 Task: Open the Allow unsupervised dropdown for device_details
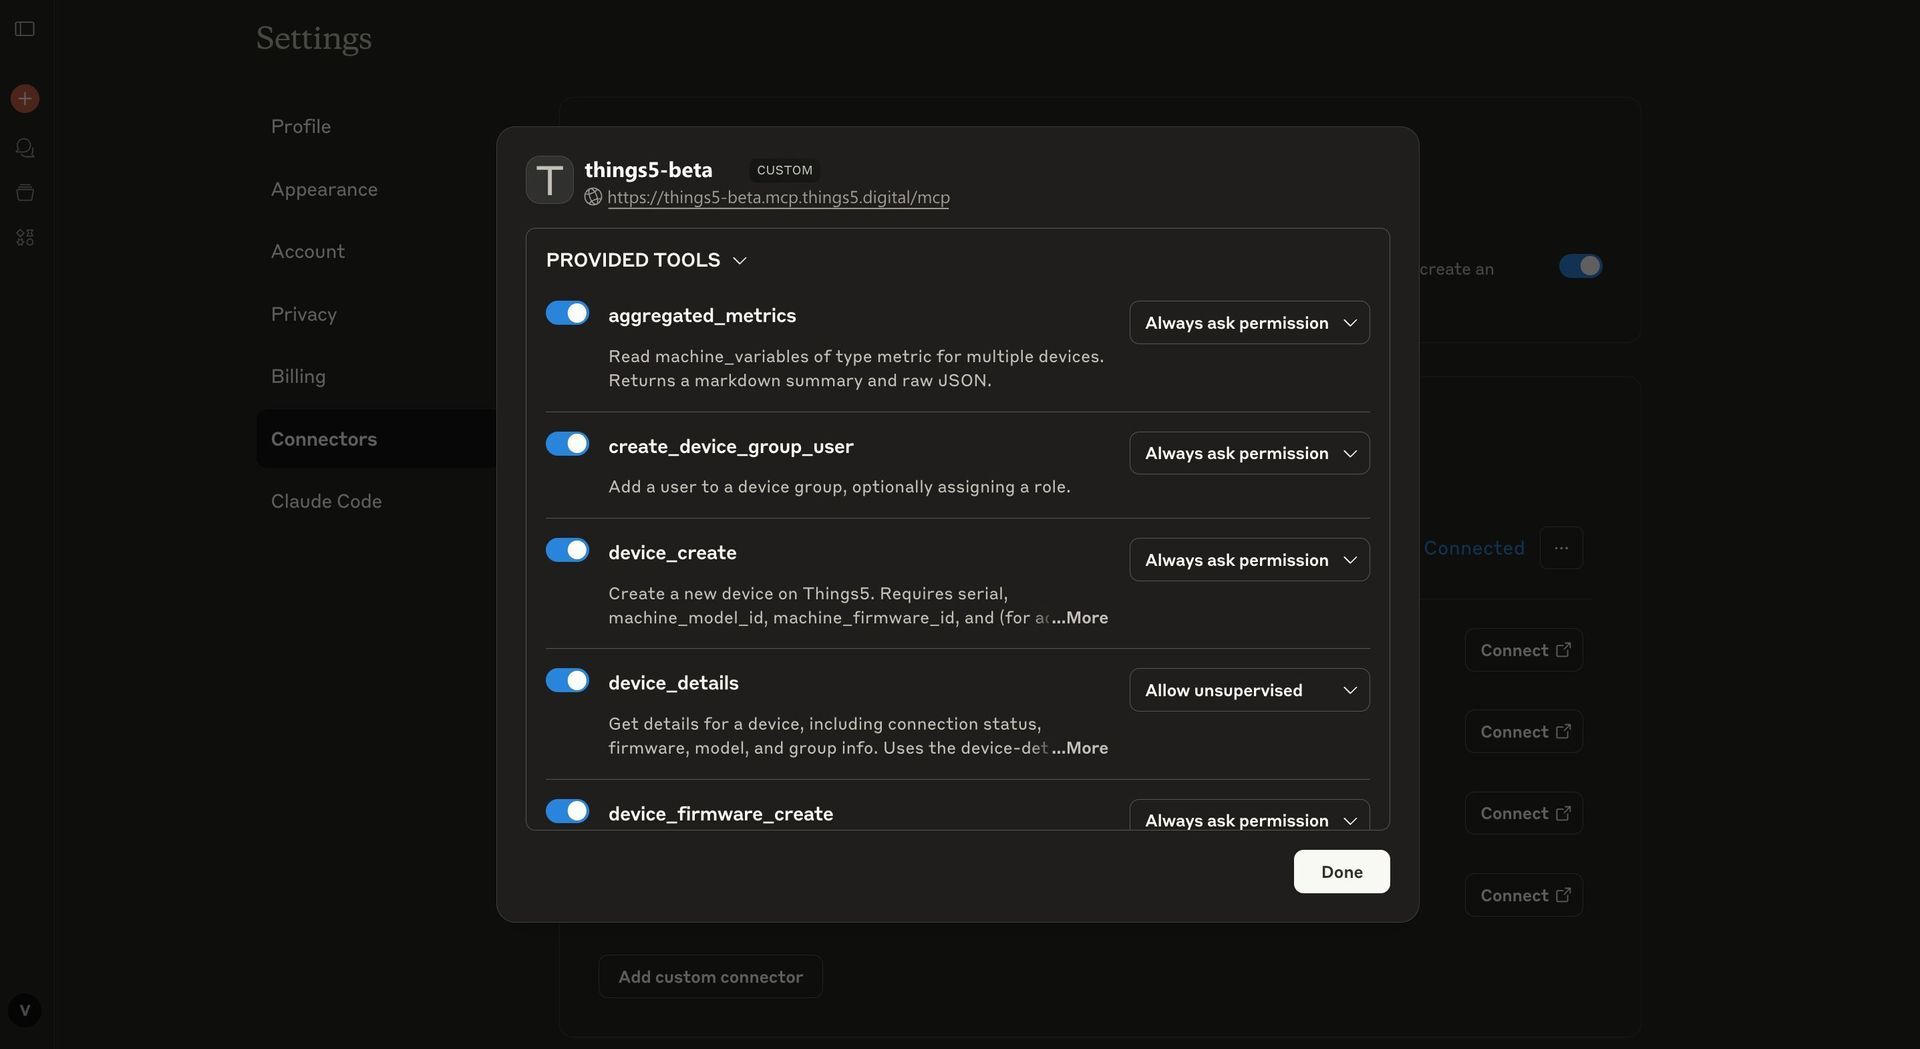1249,690
